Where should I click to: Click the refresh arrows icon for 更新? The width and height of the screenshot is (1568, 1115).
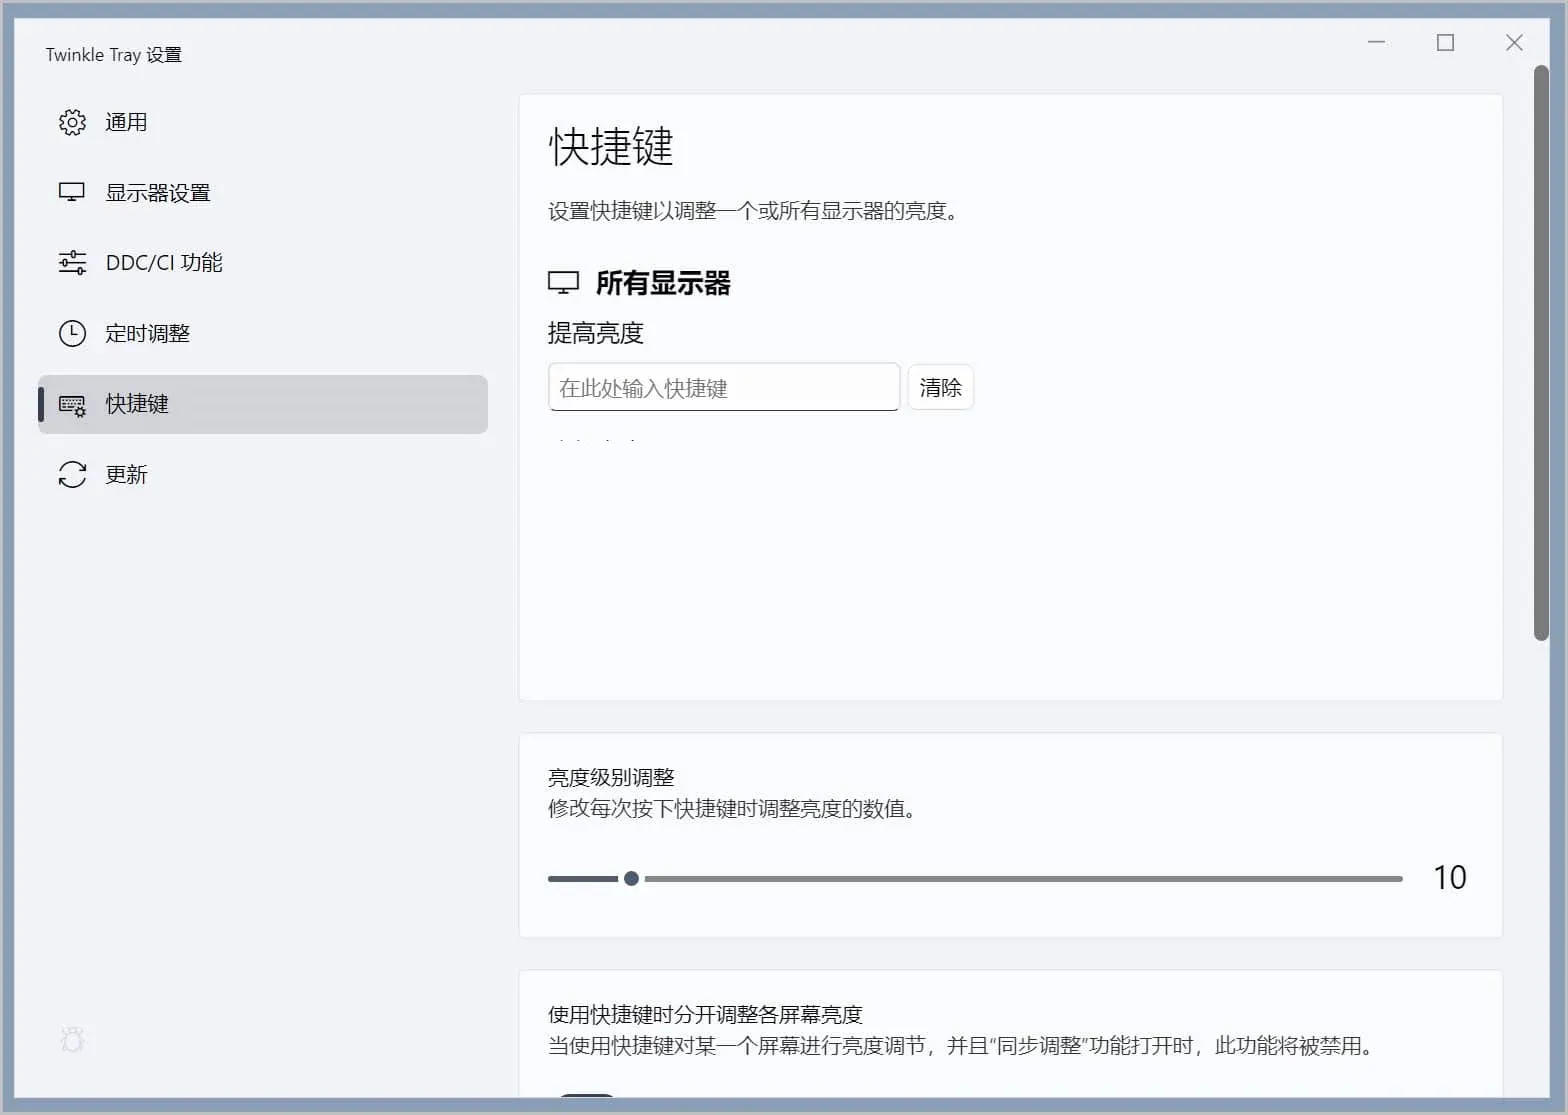[72, 474]
